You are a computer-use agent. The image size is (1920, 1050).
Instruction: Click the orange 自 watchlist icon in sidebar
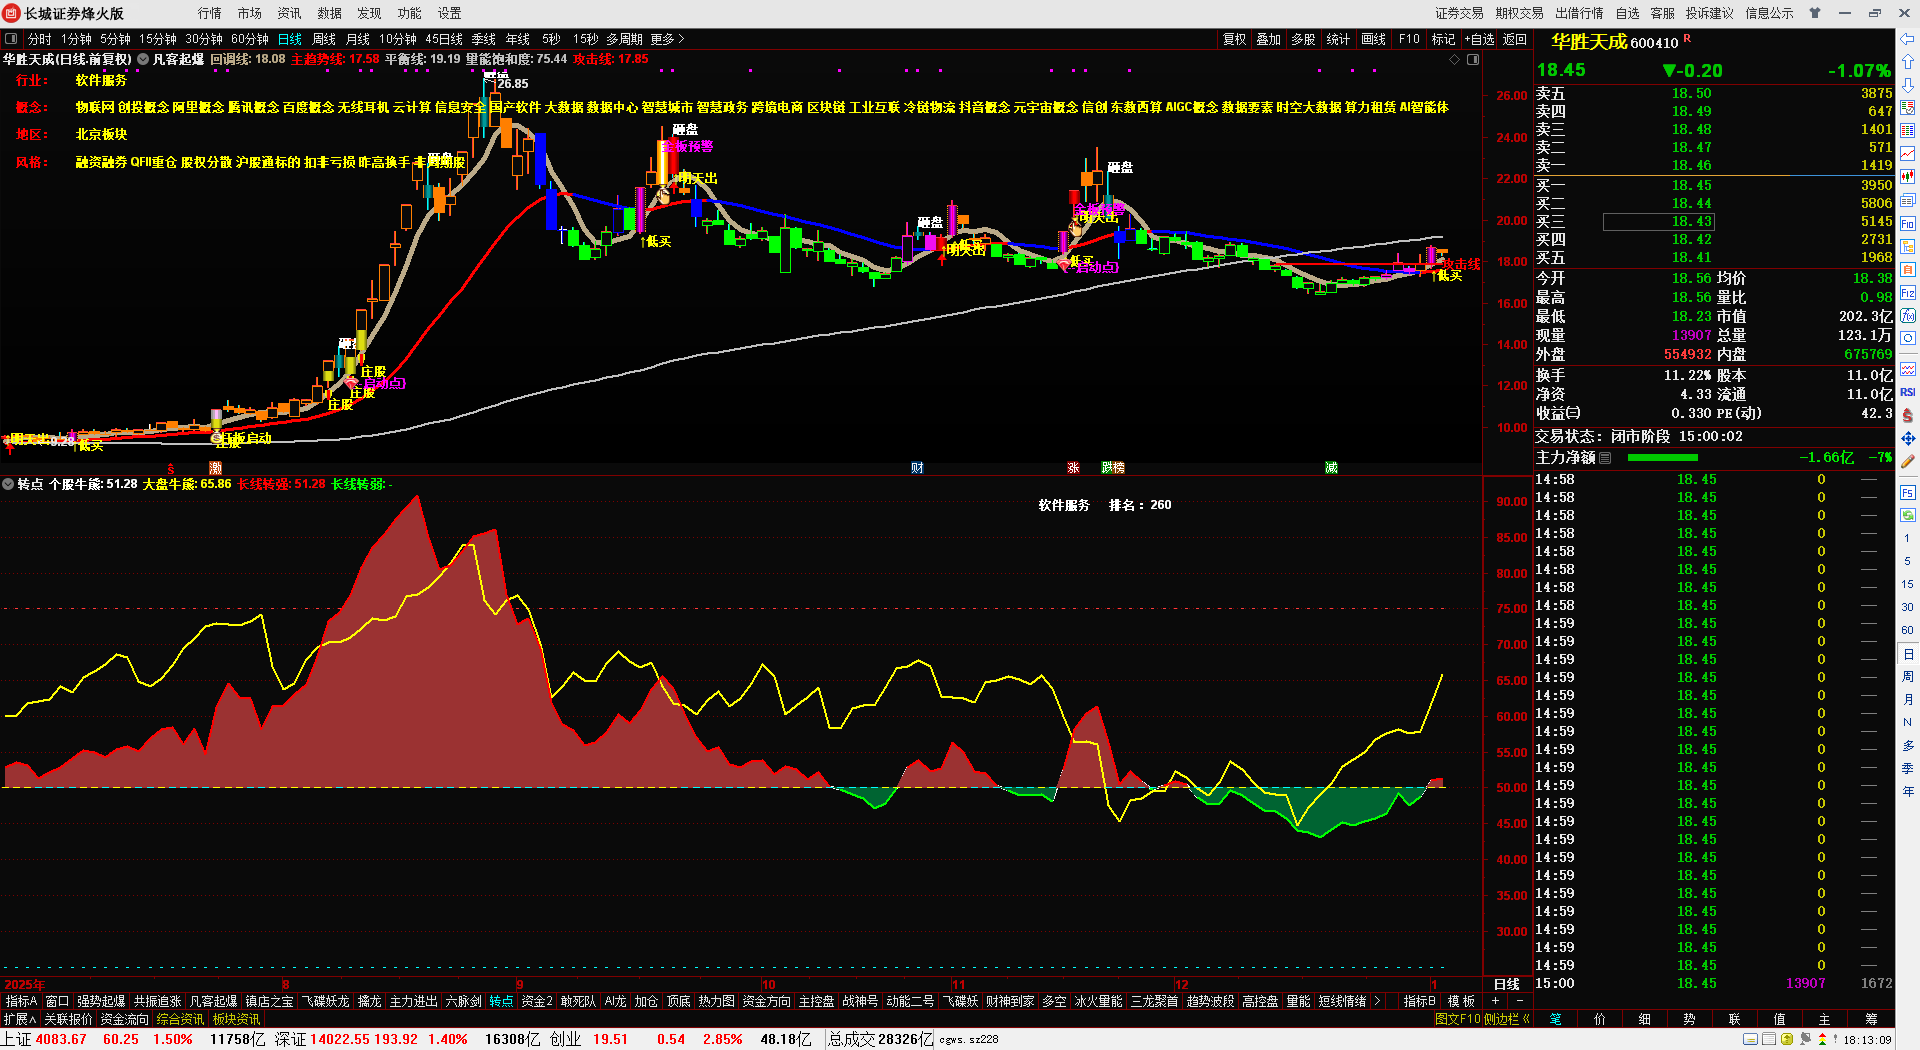coord(1908,270)
